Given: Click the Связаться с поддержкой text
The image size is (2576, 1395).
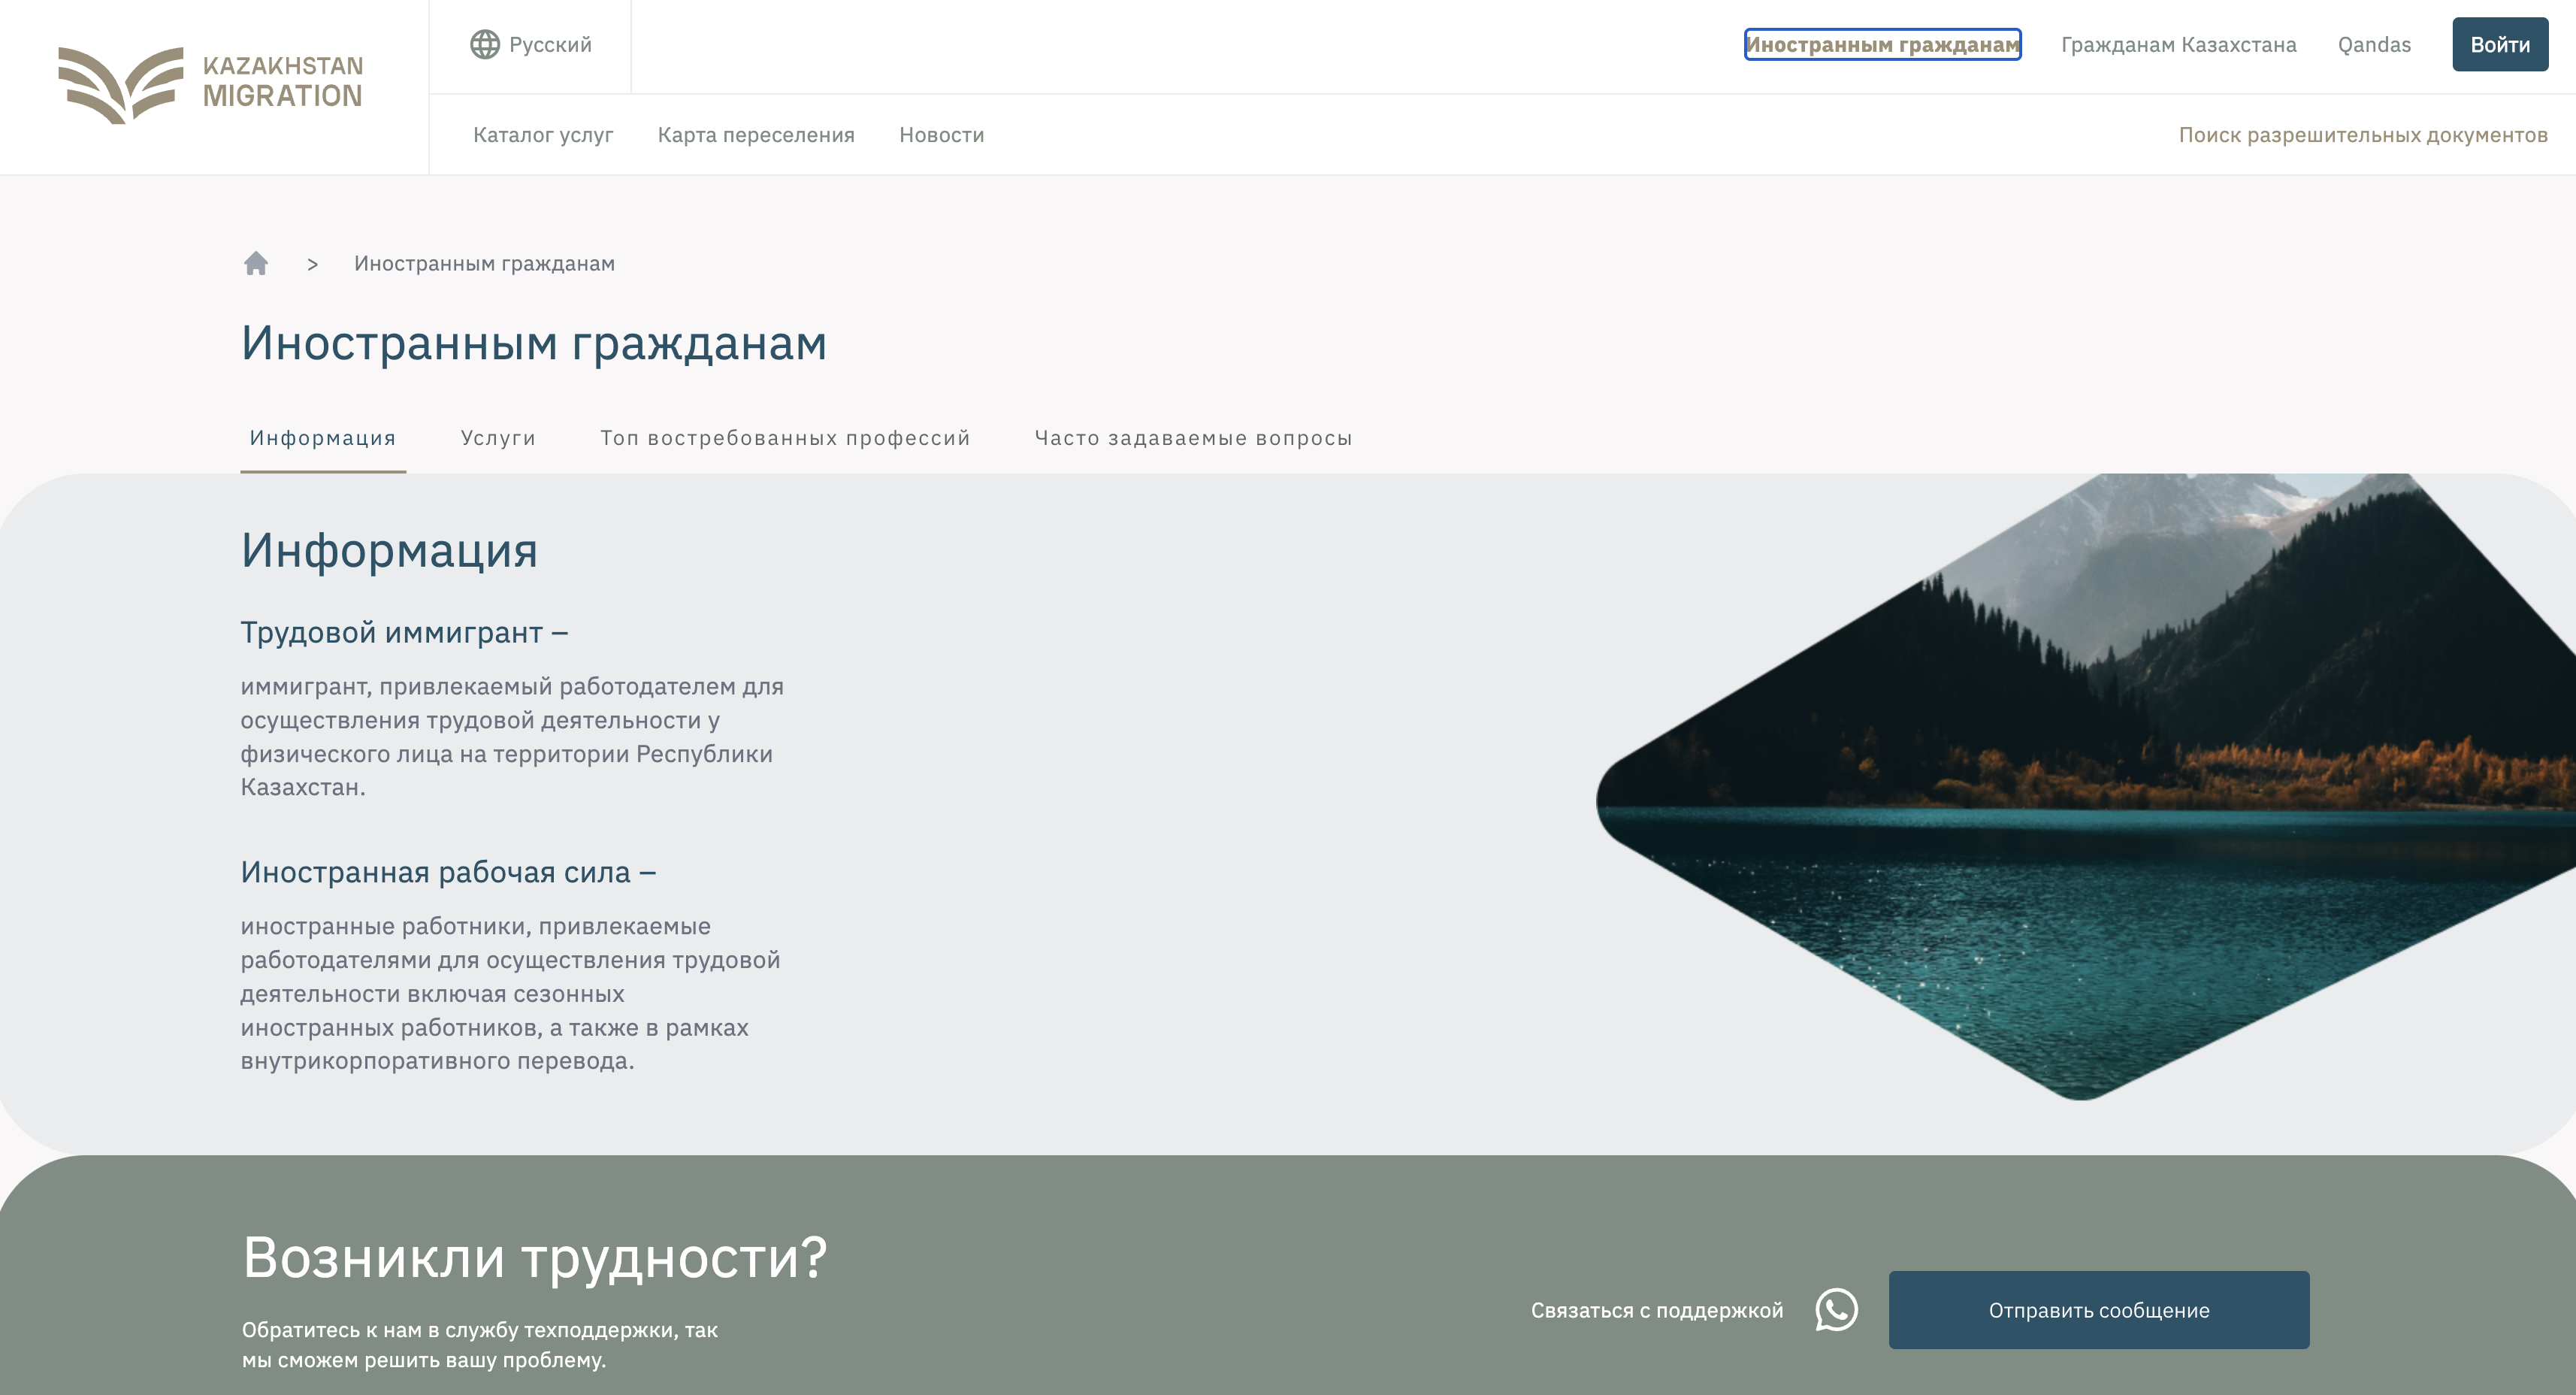Looking at the screenshot, I should point(1656,1310).
